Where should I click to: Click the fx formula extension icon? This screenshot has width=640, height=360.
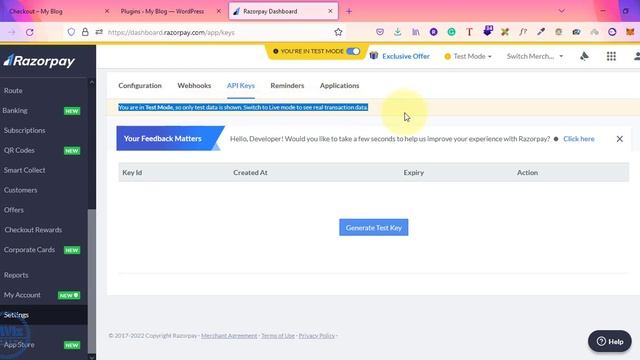[523, 32]
